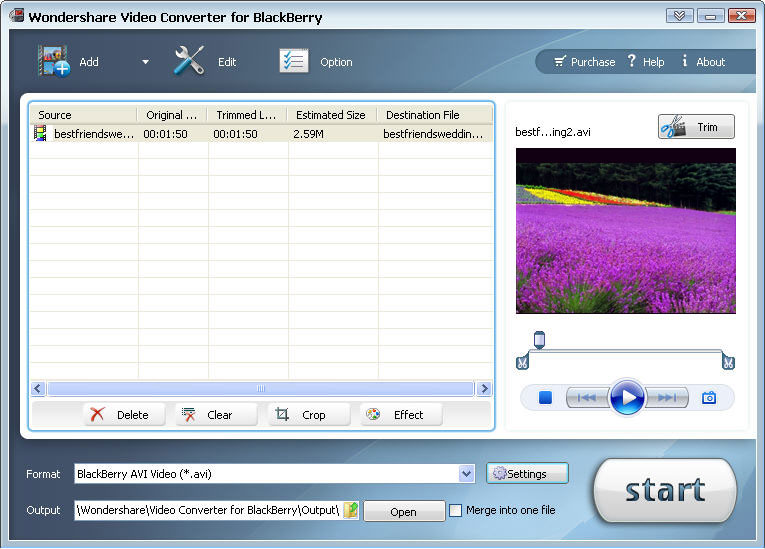
Task: Click the title bar menu arrow button
Action: click(679, 16)
